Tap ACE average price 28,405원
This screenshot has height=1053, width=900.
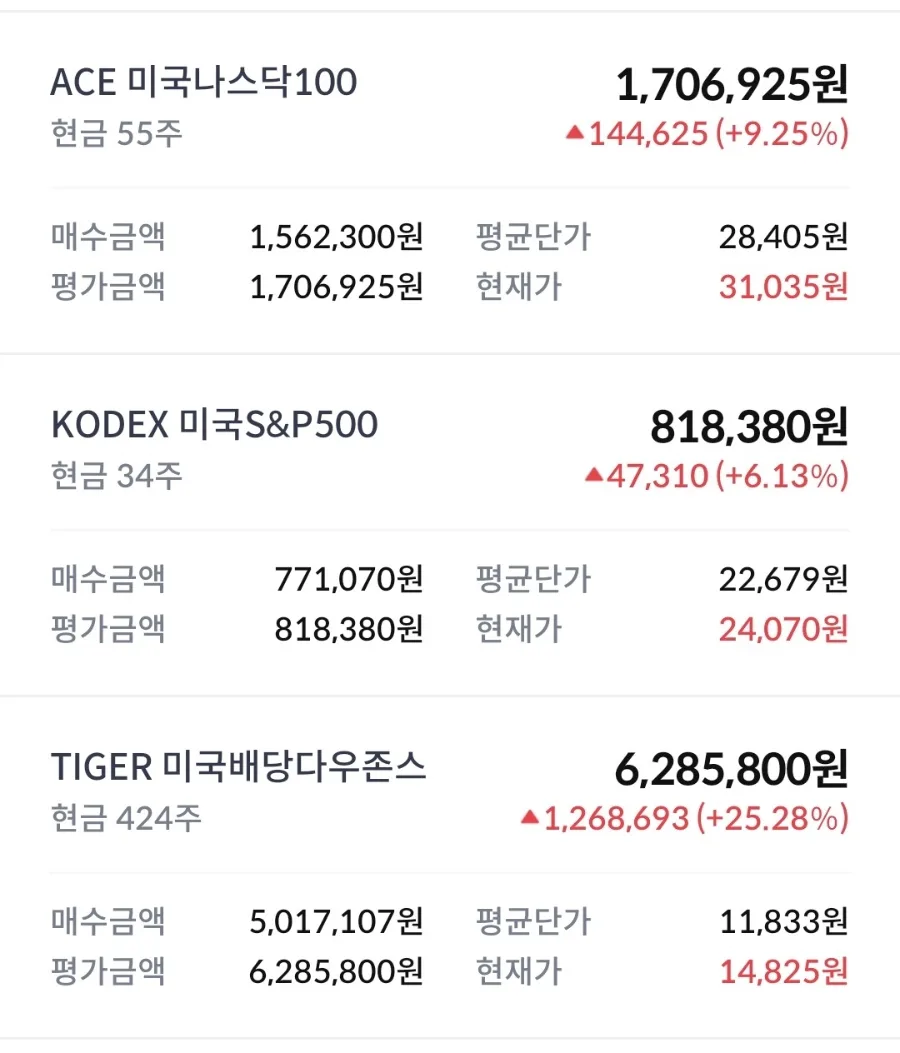784,237
